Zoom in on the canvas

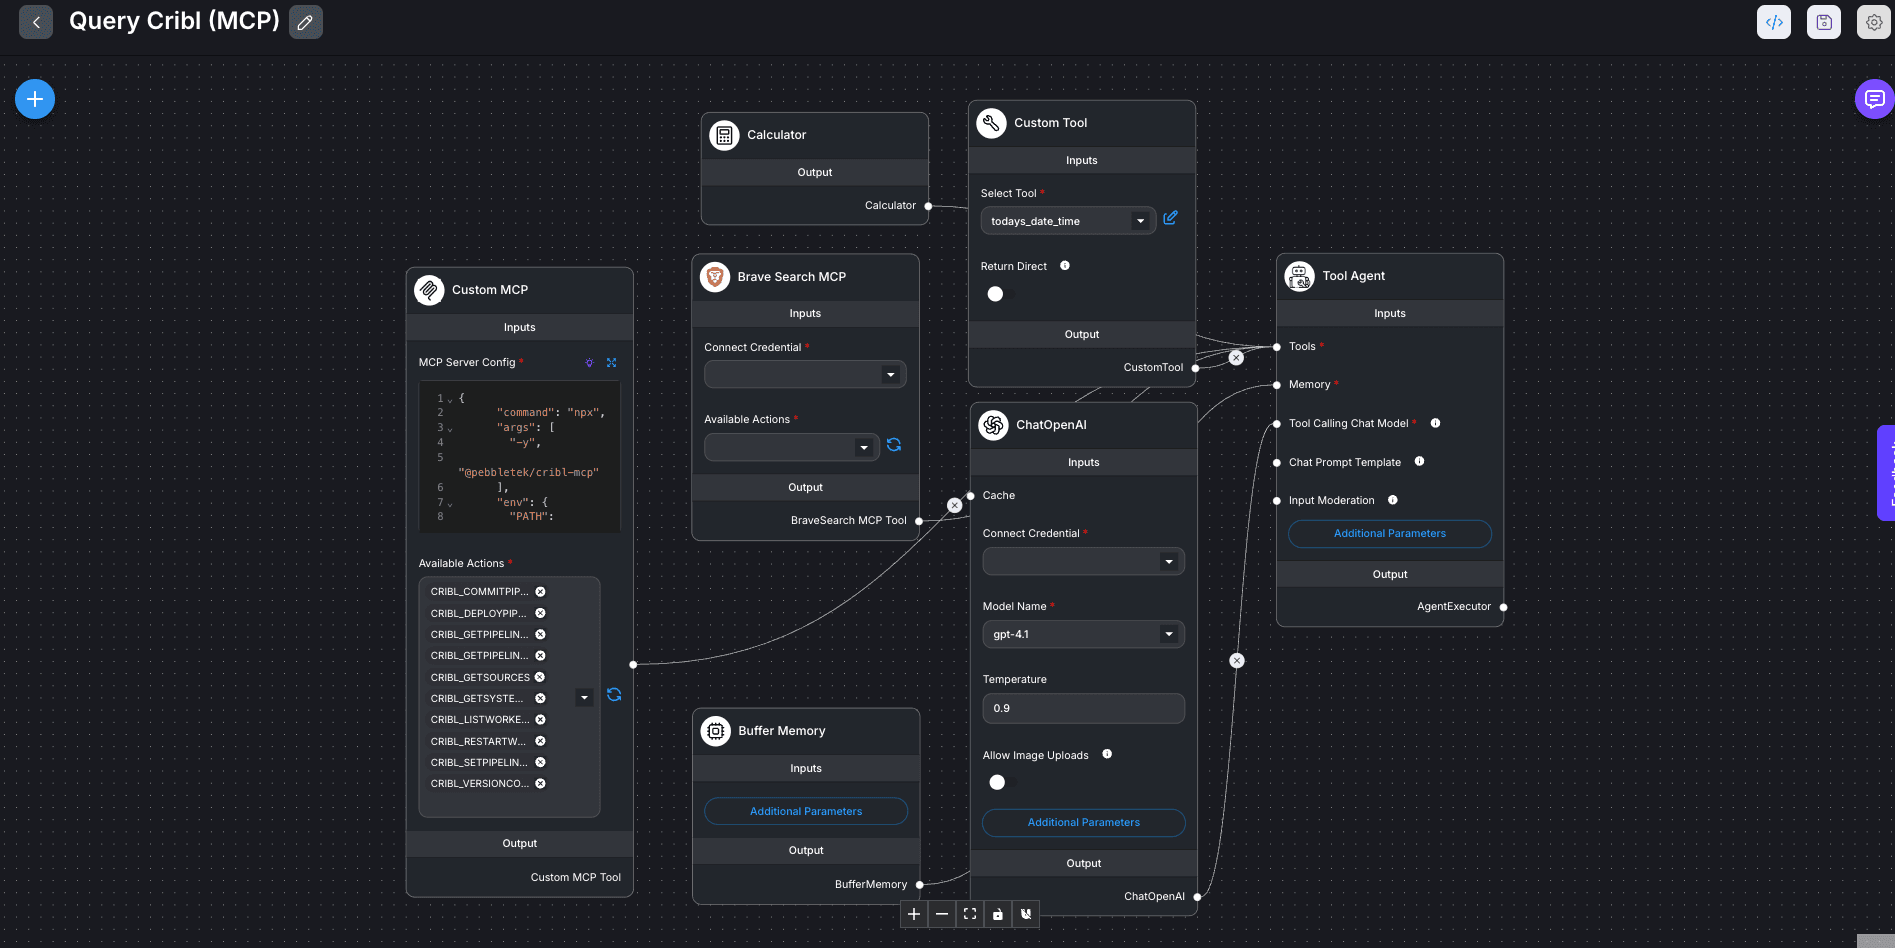tap(913, 913)
